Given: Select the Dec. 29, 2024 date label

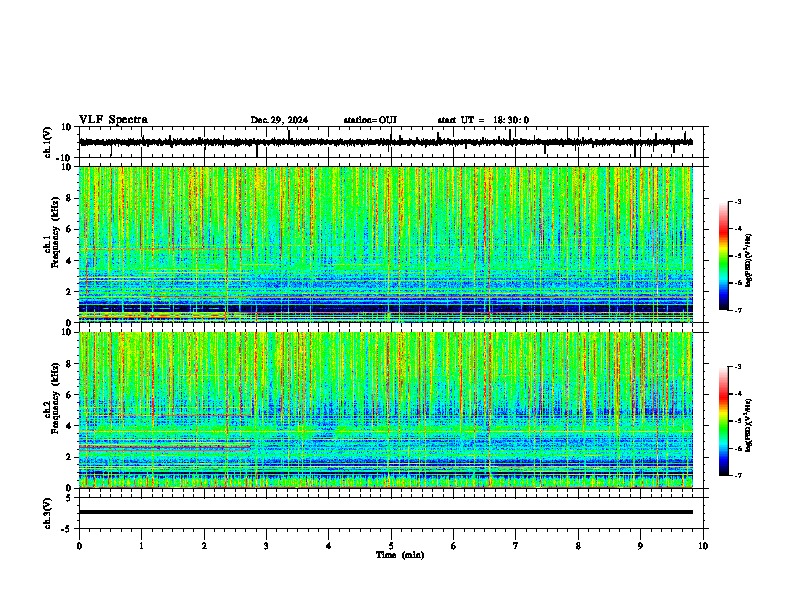Looking at the screenshot, I should coord(279,120).
